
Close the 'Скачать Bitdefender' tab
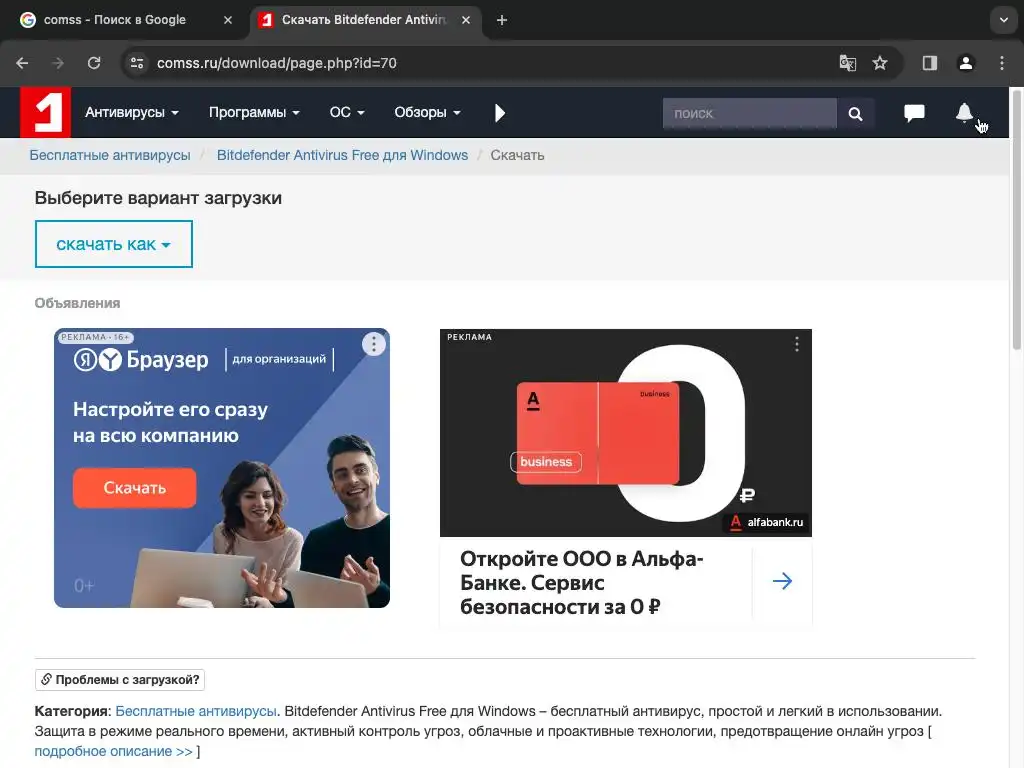(x=466, y=20)
